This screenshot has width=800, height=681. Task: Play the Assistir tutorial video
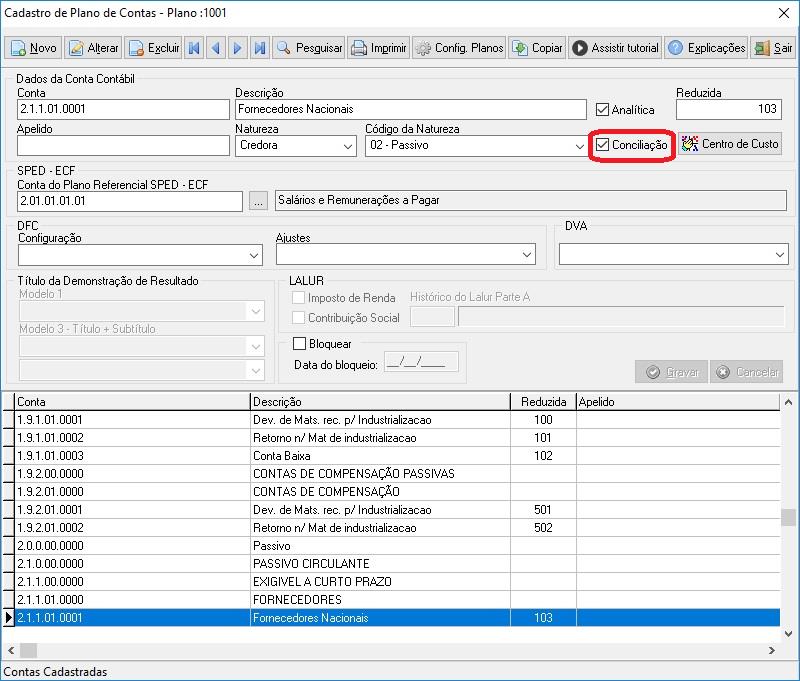coord(615,48)
